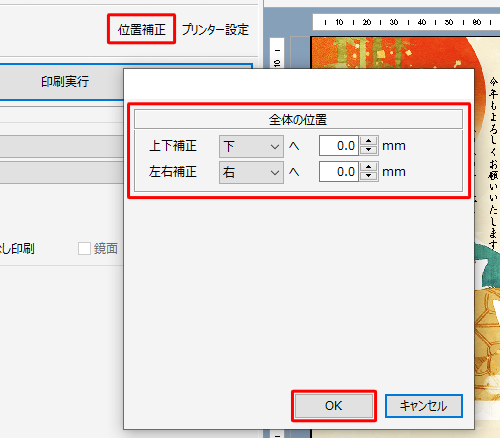
Task: Increase the 左右補正 value with up arrow
Action: [369, 167]
